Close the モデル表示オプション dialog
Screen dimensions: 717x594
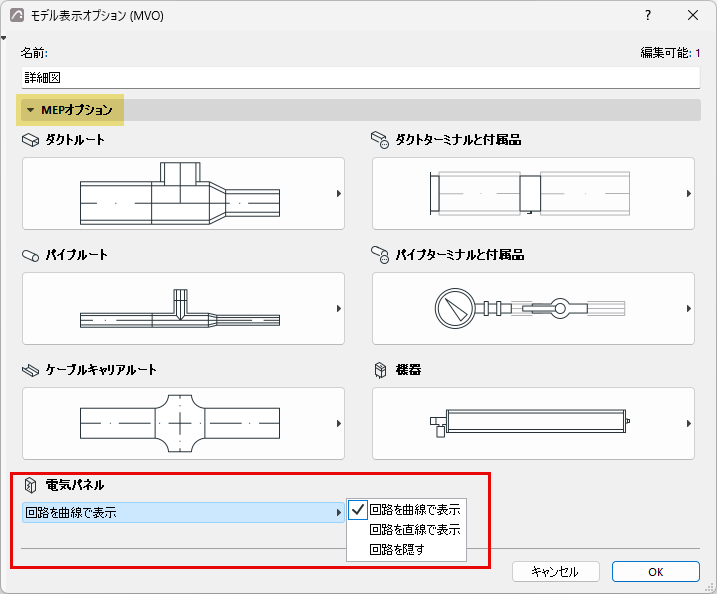point(693,15)
